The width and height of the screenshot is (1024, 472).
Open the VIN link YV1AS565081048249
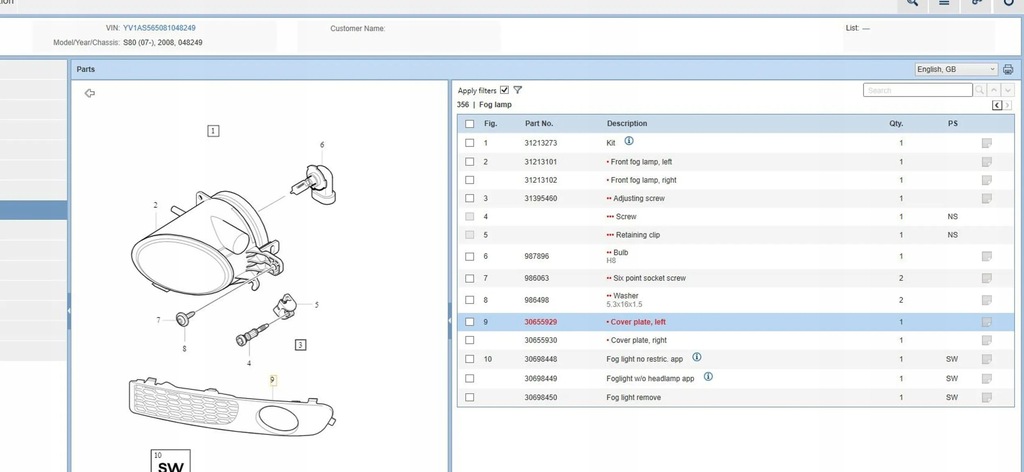pos(159,28)
